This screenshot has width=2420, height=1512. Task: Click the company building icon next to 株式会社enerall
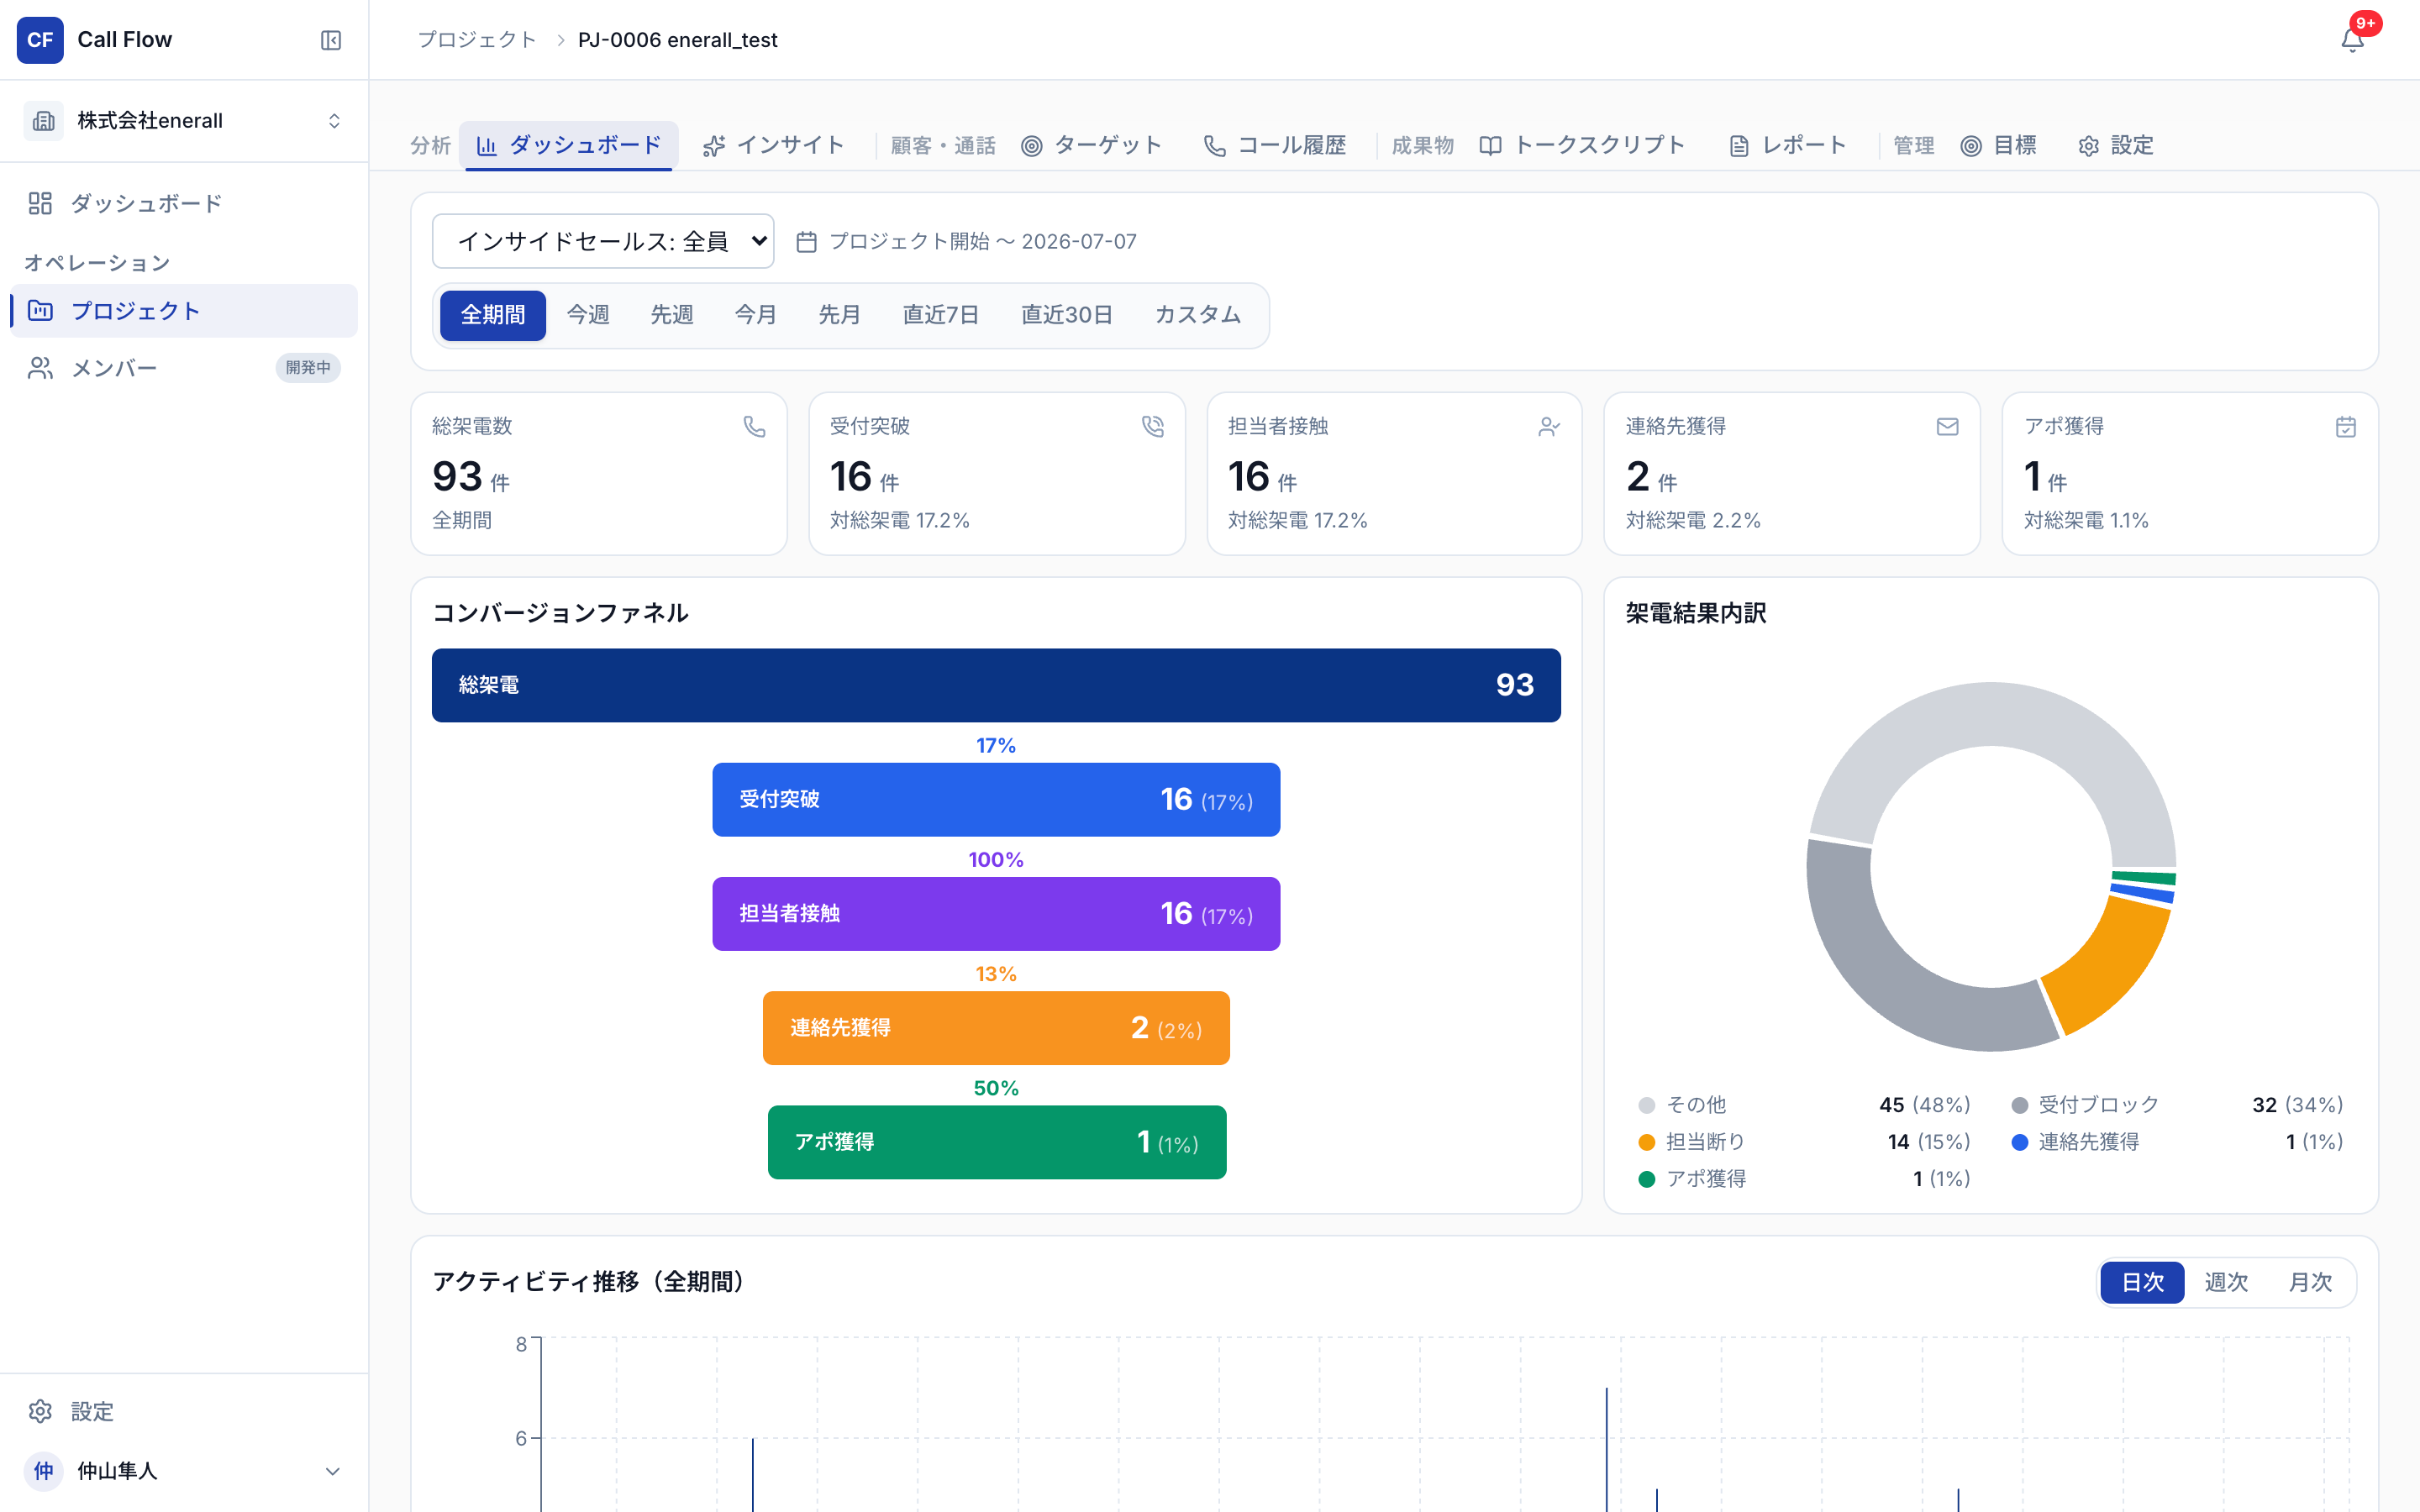[43, 121]
